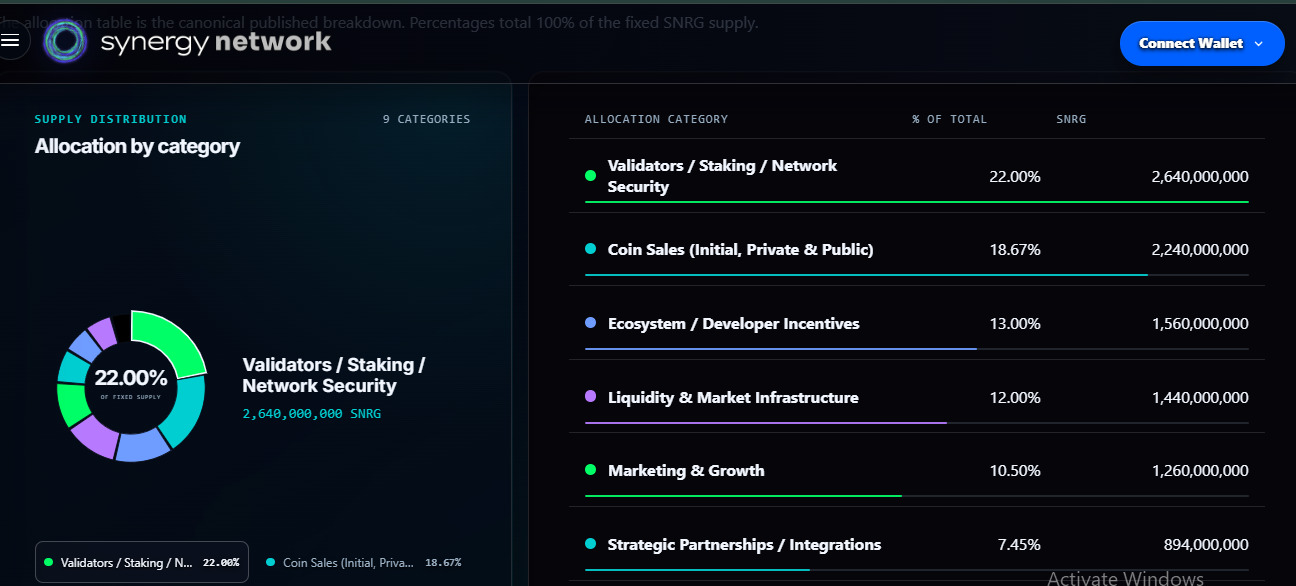The image size is (1296, 586).
Task: Click the 22.00% cell in Validators row
Action: coord(1015,176)
